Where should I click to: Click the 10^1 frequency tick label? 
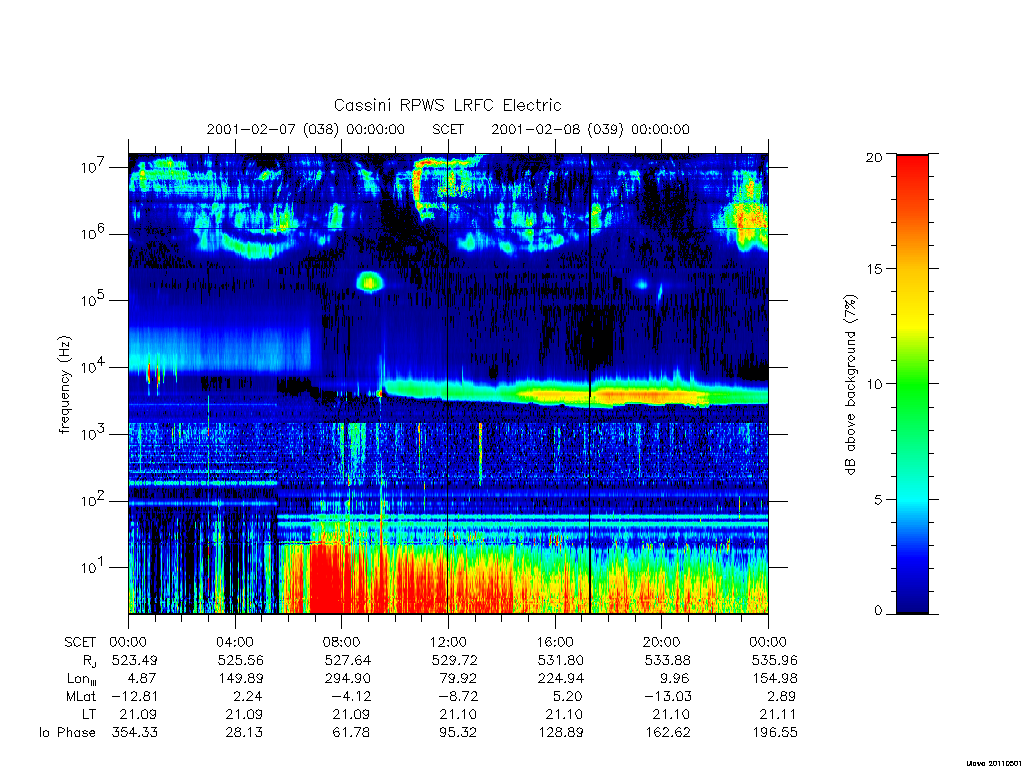click(93, 567)
